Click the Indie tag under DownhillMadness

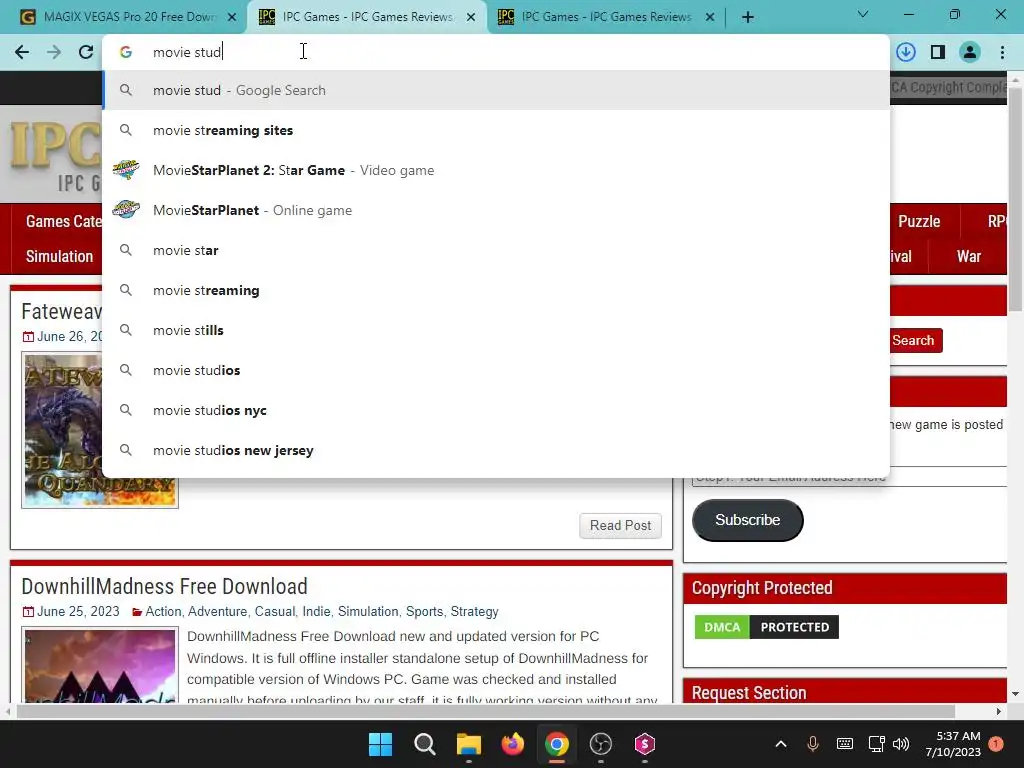[316, 611]
